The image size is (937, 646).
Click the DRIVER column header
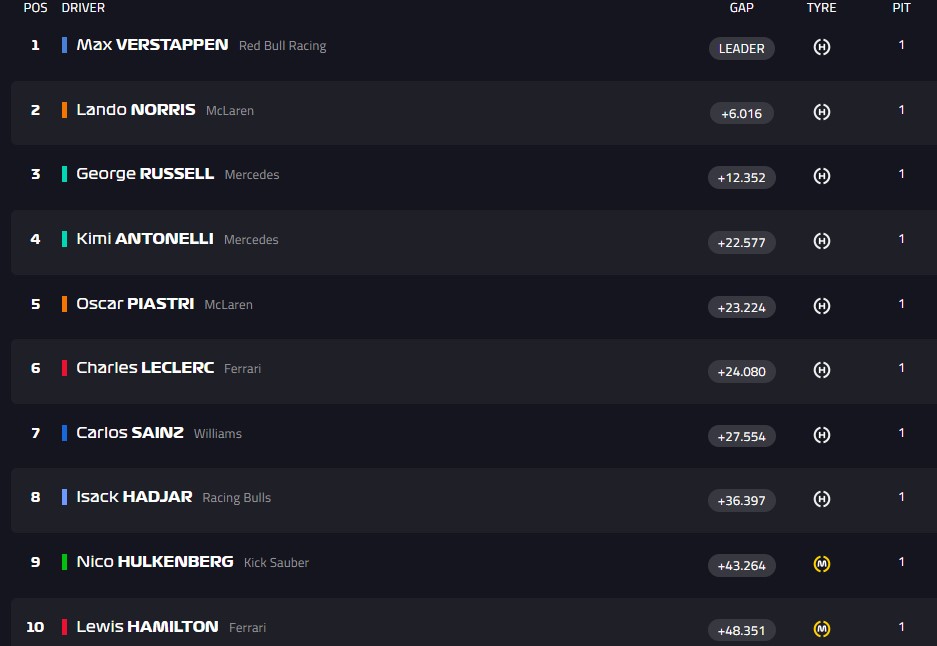tap(83, 8)
